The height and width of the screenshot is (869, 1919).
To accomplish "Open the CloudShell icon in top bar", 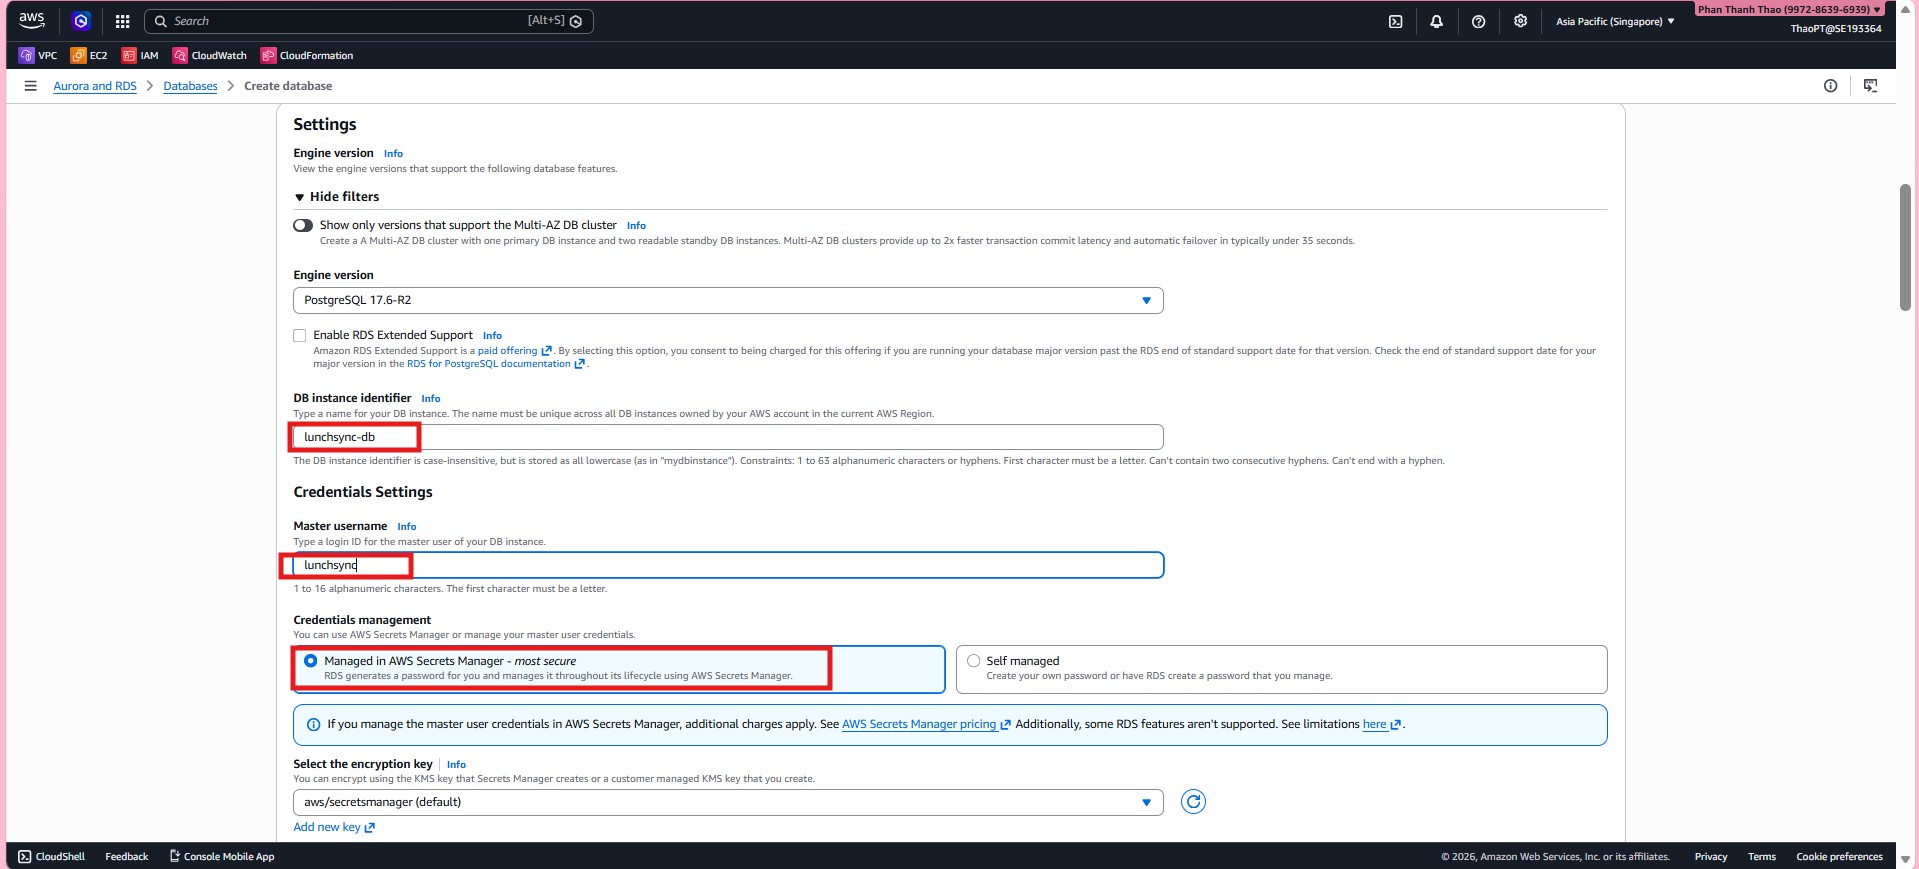I will [1395, 21].
